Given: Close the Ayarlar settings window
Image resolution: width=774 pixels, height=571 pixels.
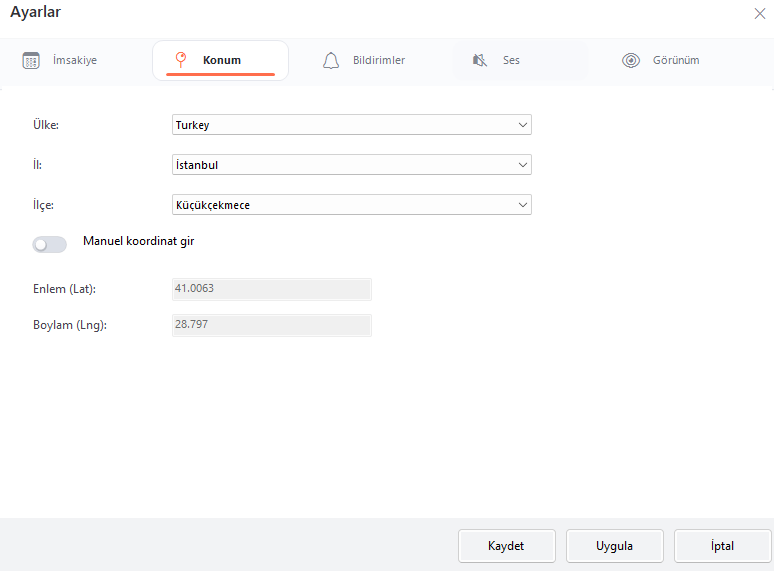Looking at the screenshot, I should coord(759,13).
